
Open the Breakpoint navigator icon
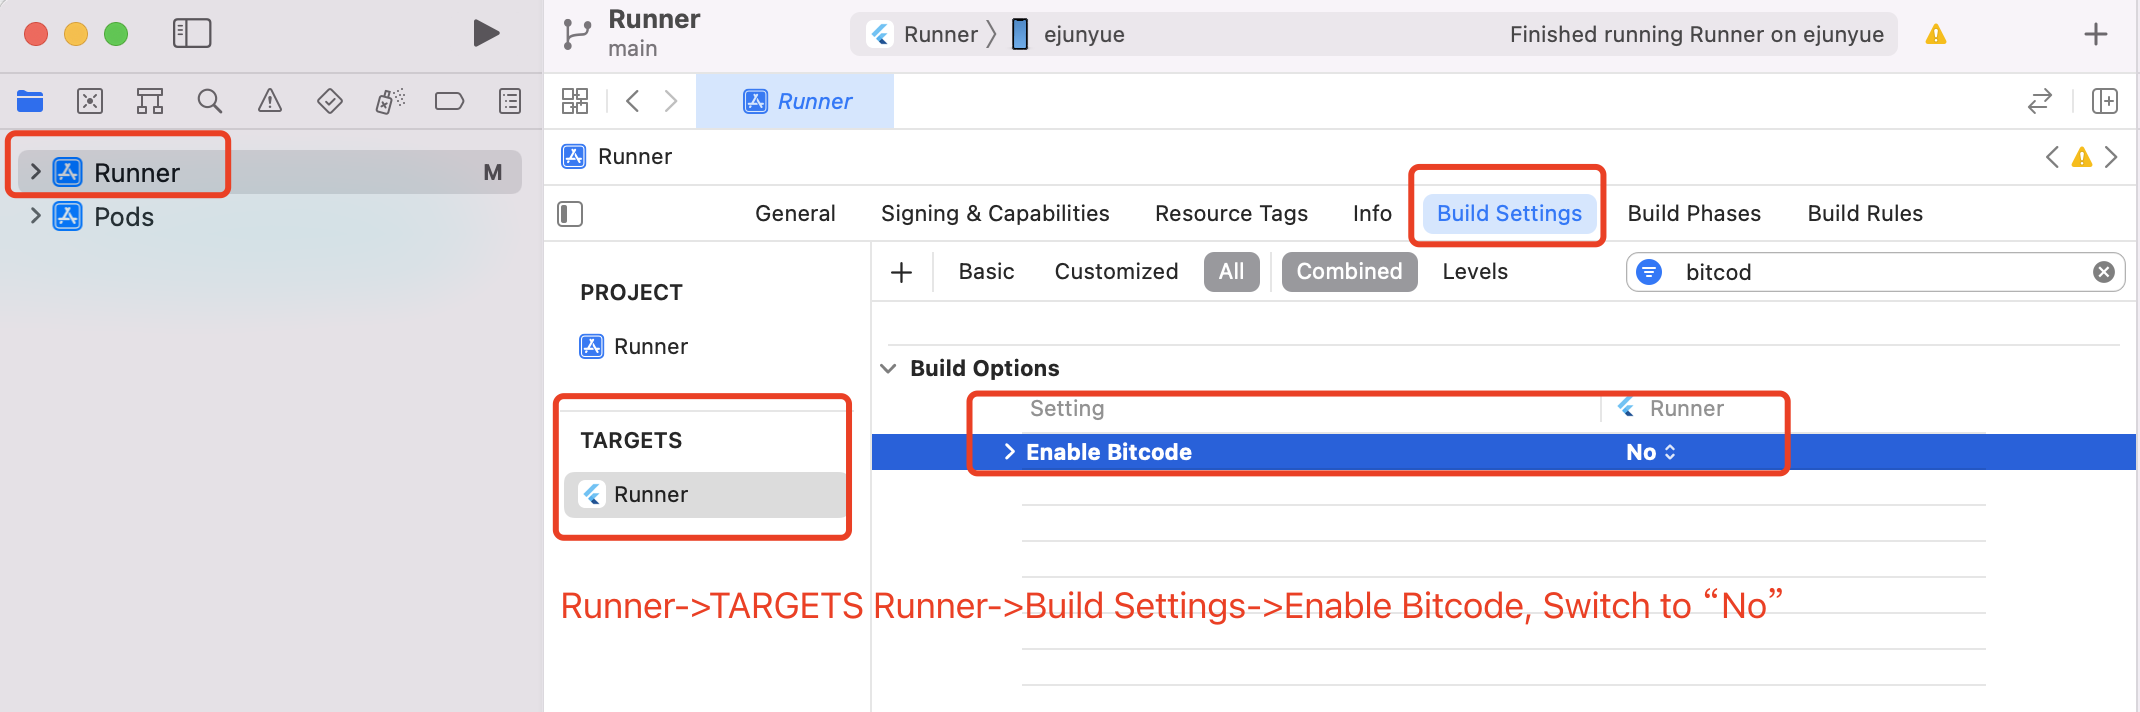(x=449, y=101)
